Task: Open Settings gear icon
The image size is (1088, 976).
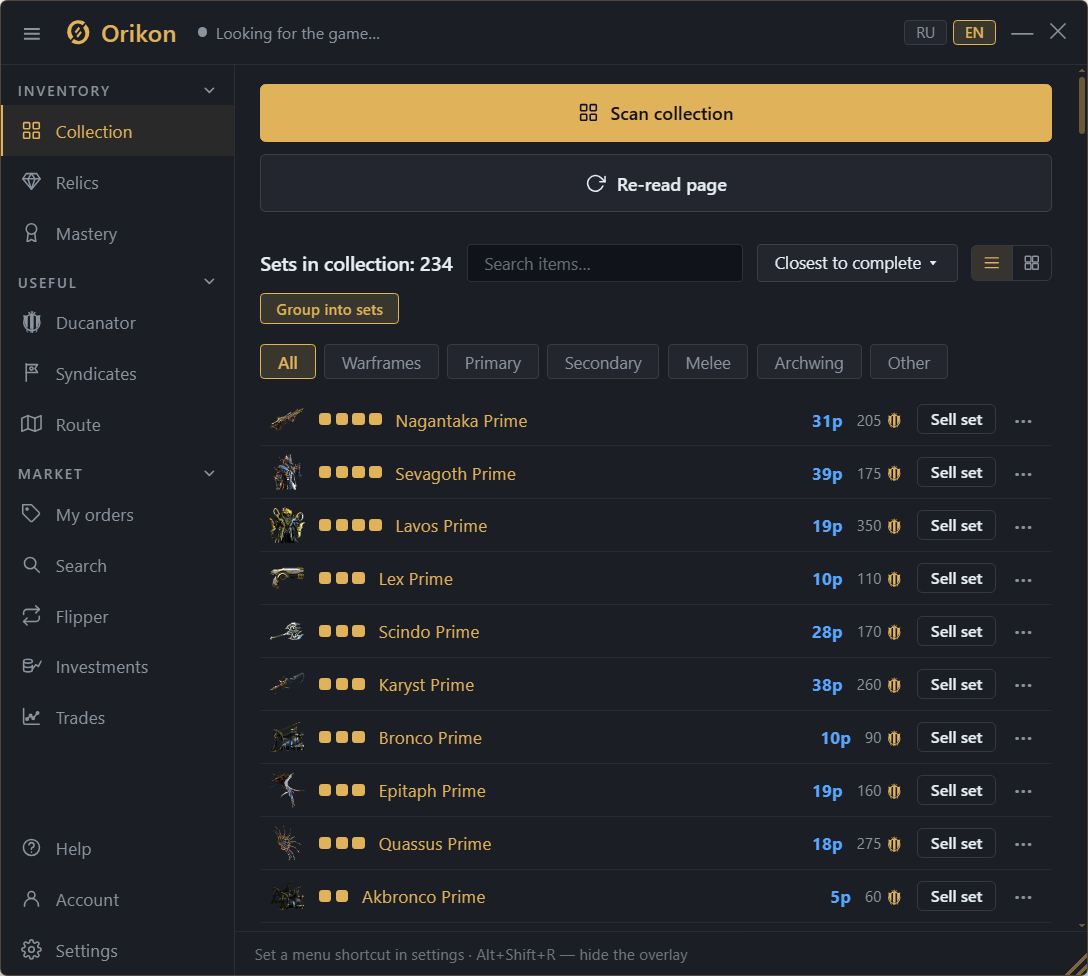Action: point(31,950)
